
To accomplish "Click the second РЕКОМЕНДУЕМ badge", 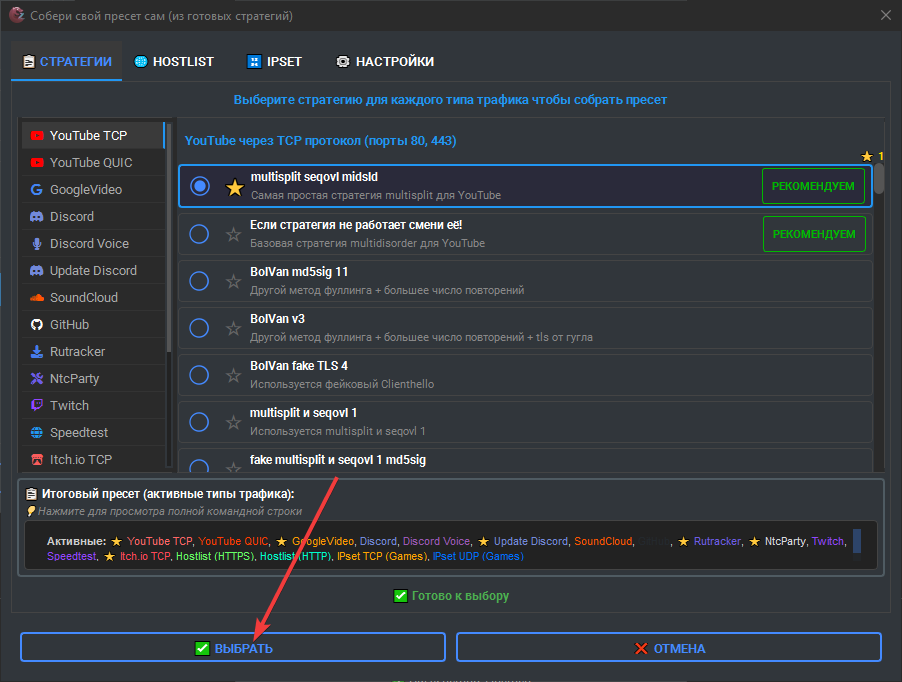I will [x=814, y=234].
